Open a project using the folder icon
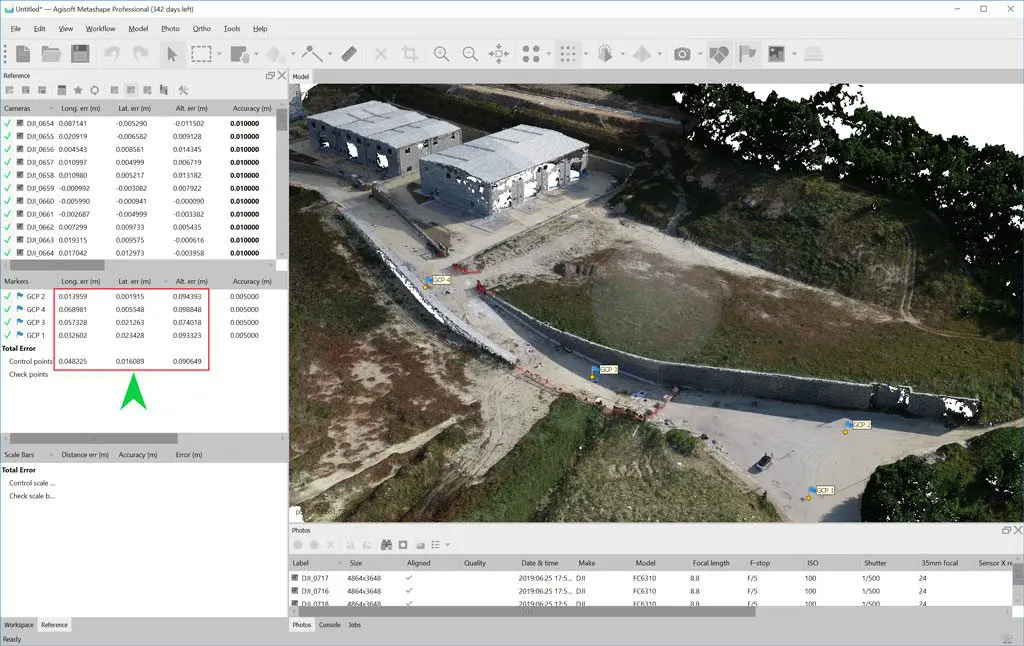The height and width of the screenshot is (646, 1024). pos(51,54)
